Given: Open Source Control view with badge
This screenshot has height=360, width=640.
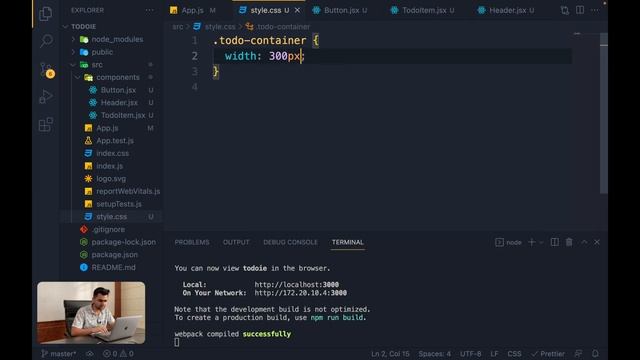Looking at the screenshot, I should click(46, 70).
